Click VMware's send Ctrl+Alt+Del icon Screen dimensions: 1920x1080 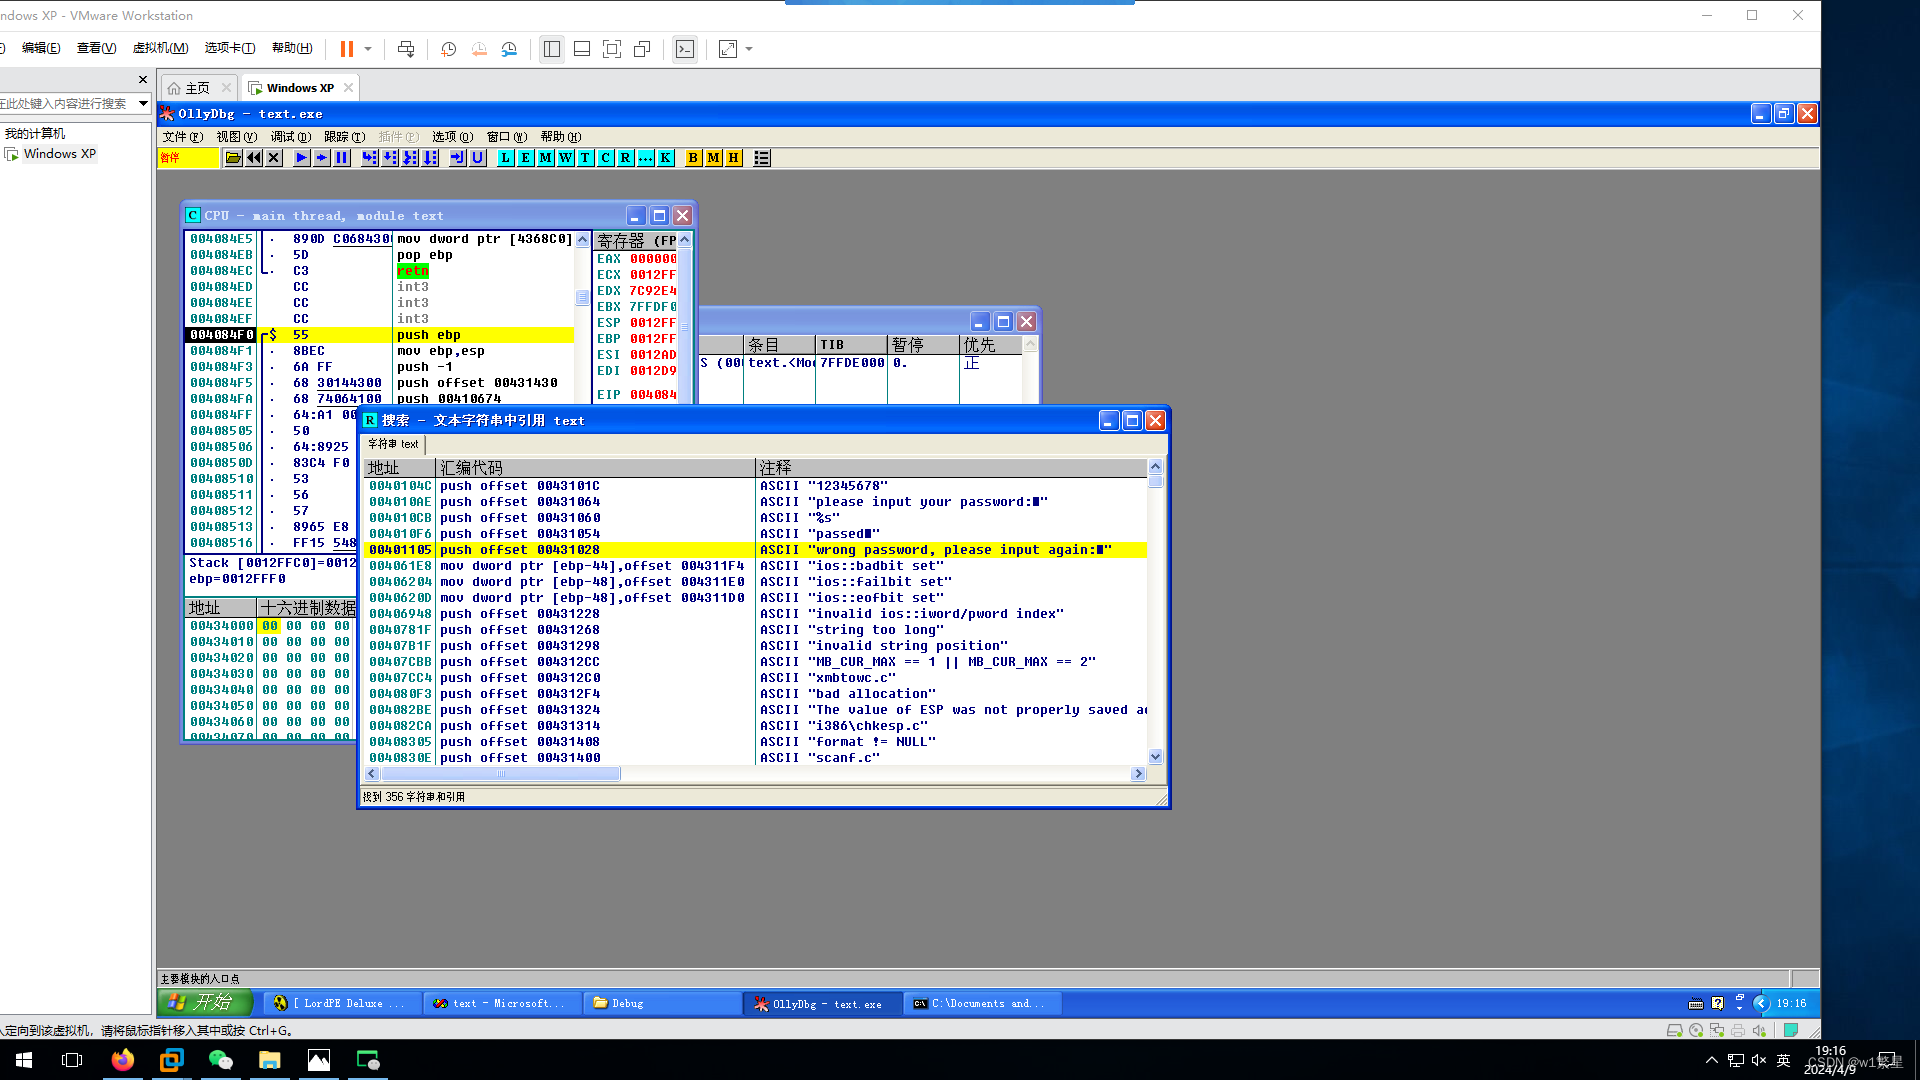coord(406,49)
